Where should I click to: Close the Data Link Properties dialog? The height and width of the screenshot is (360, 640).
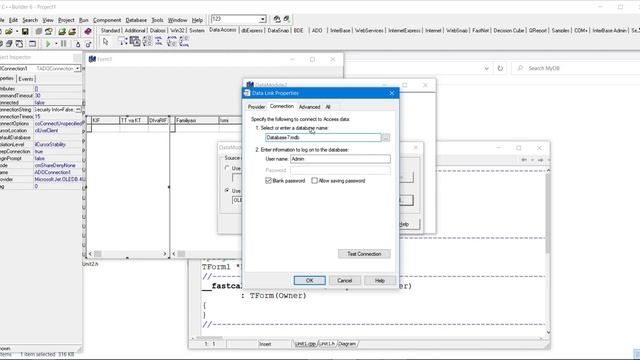391,93
